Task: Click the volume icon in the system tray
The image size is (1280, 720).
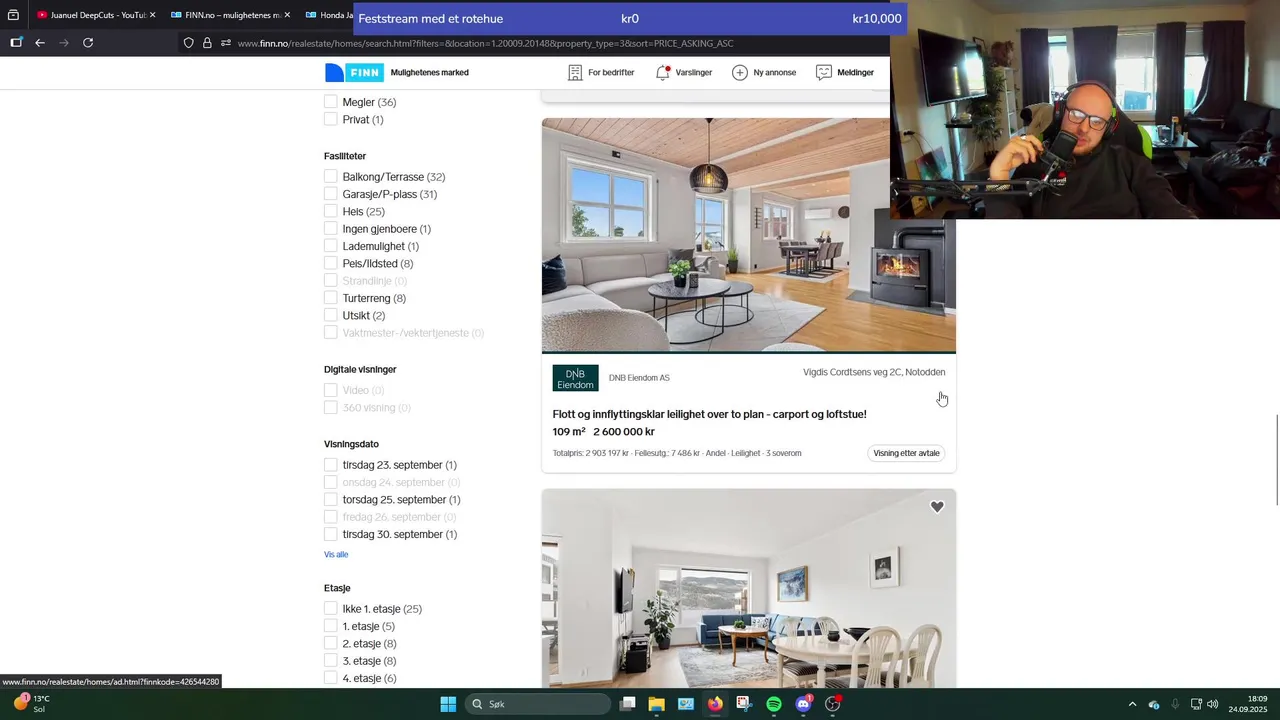Action: [1213, 704]
